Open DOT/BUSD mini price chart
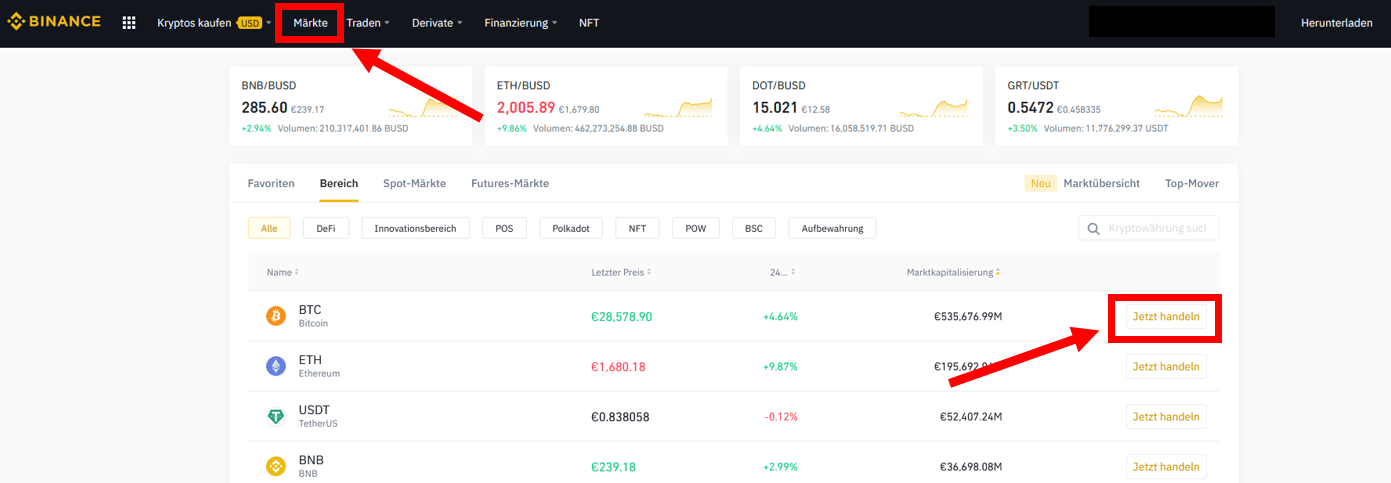Screen dimensions: 1391x483 (934, 106)
